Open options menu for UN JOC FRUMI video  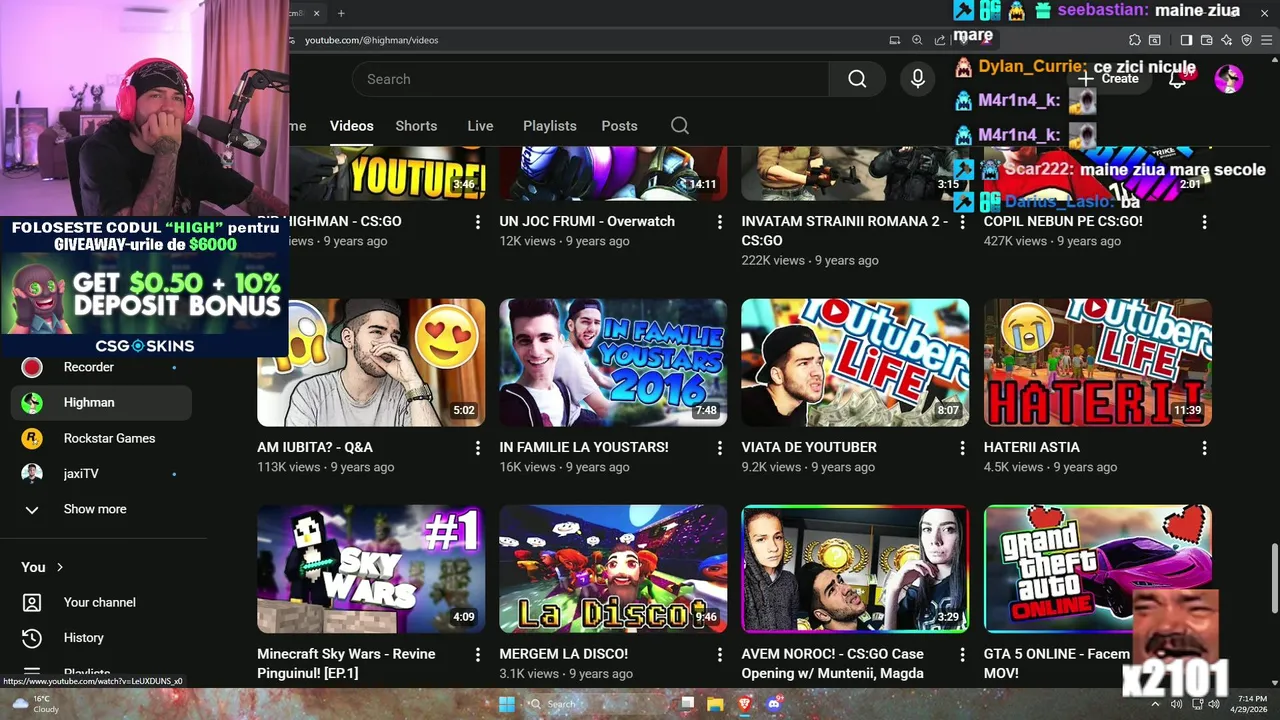[720, 222]
